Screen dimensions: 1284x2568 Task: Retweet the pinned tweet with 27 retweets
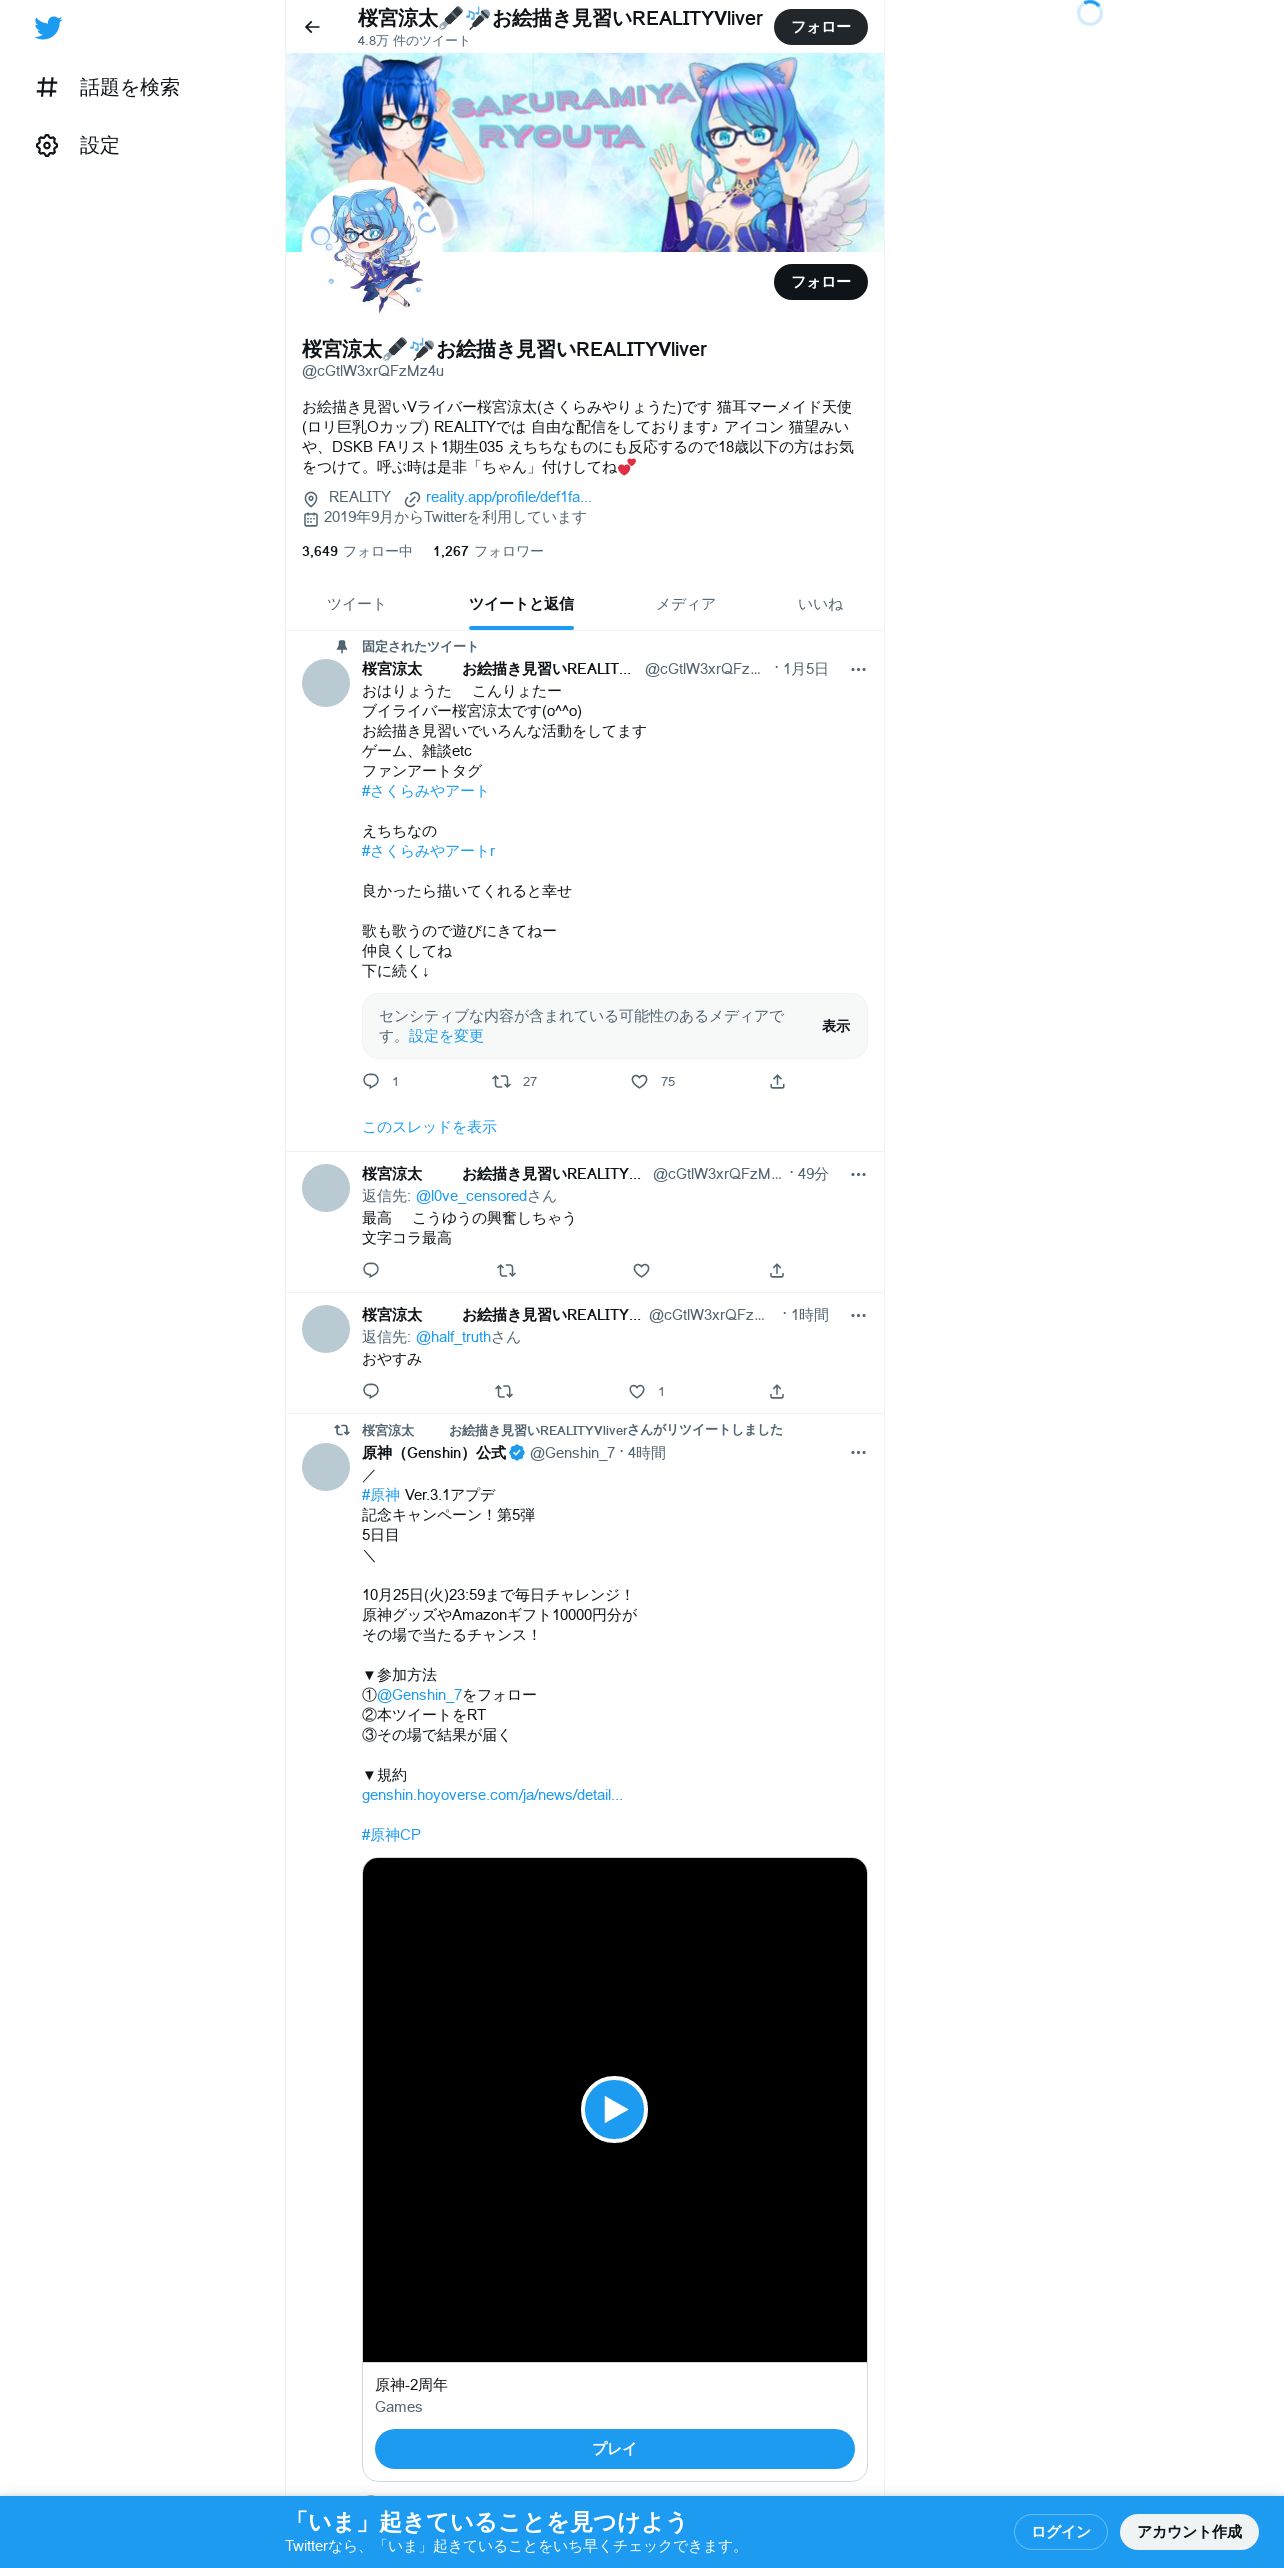(x=501, y=1081)
